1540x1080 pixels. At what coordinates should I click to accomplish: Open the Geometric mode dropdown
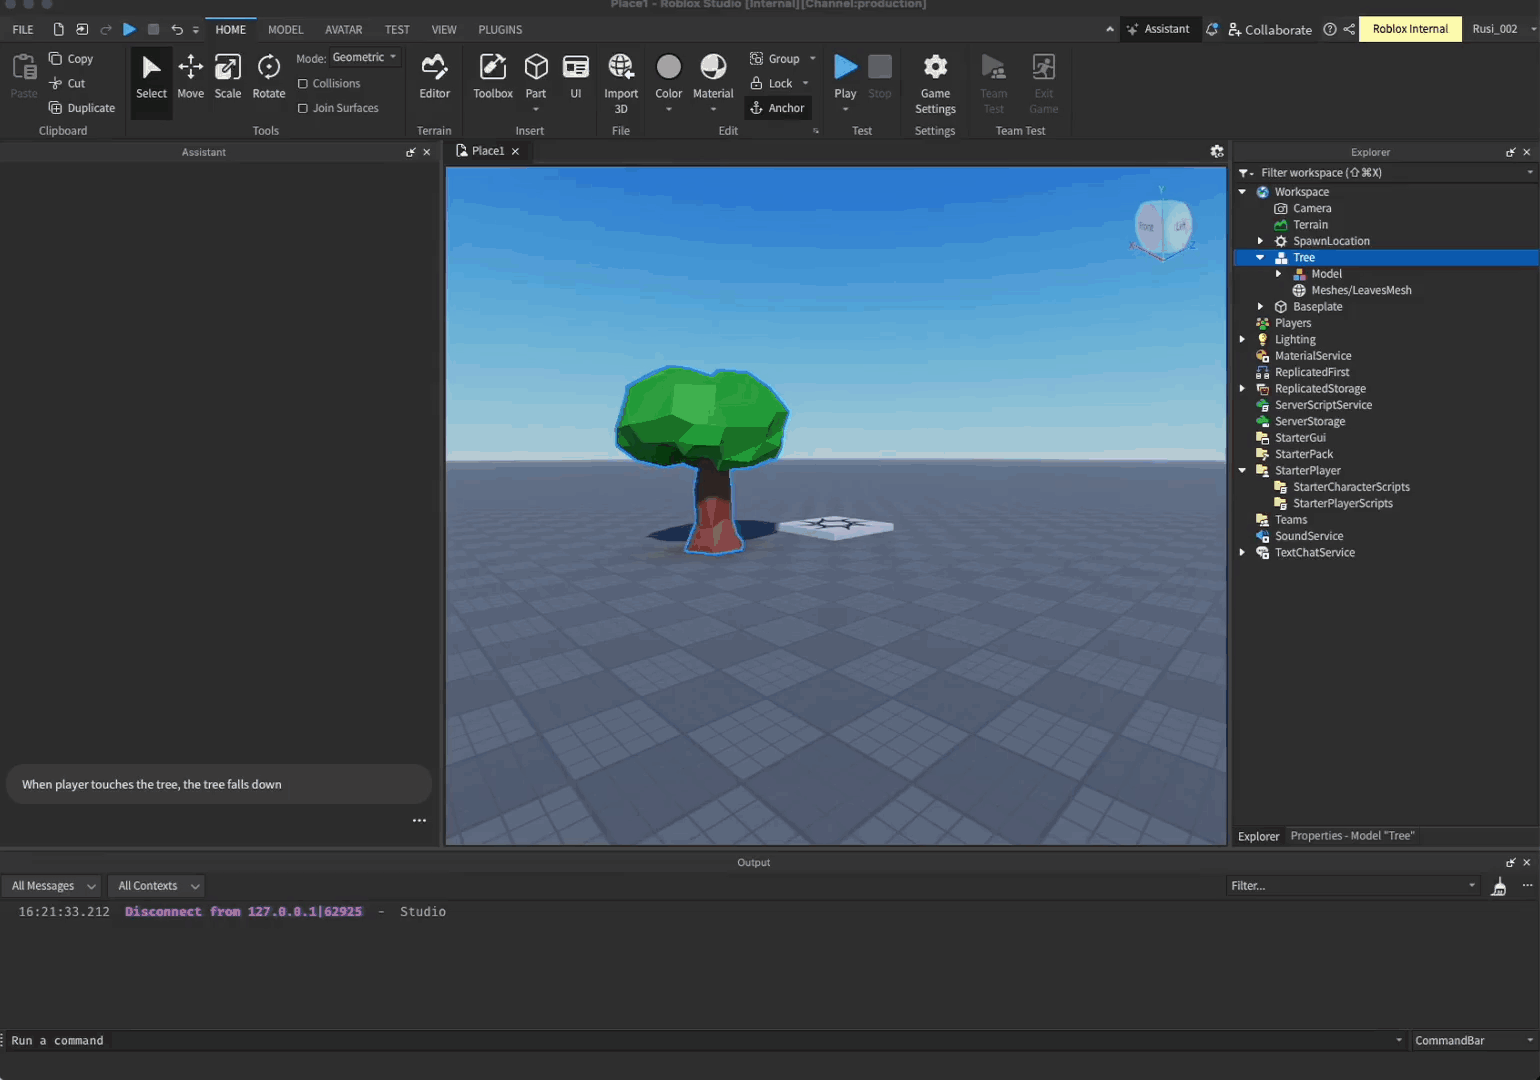364,57
